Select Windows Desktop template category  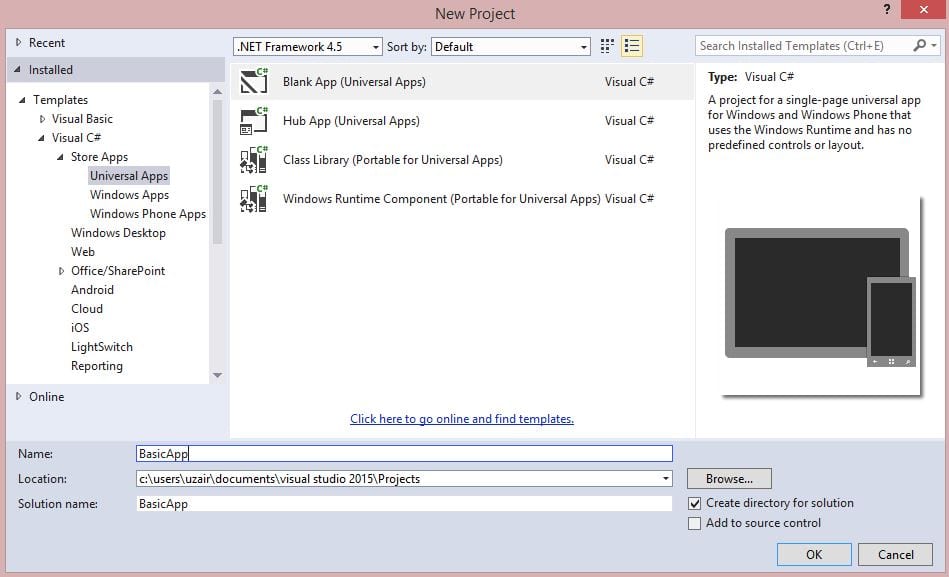point(118,233)
